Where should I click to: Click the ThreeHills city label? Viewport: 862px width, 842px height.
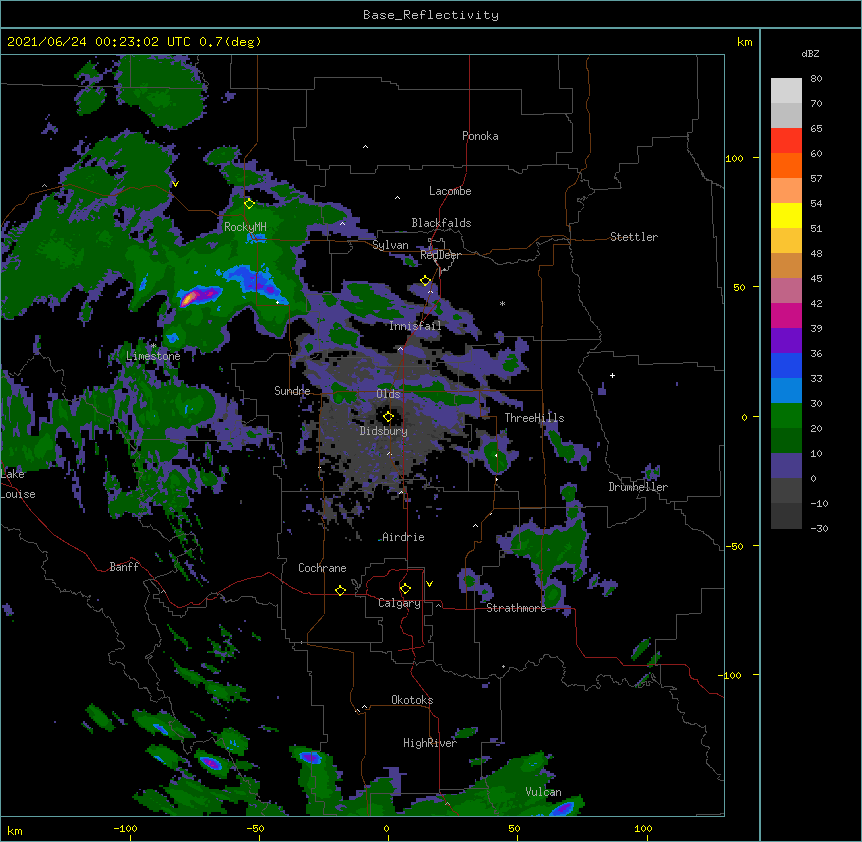534,418
